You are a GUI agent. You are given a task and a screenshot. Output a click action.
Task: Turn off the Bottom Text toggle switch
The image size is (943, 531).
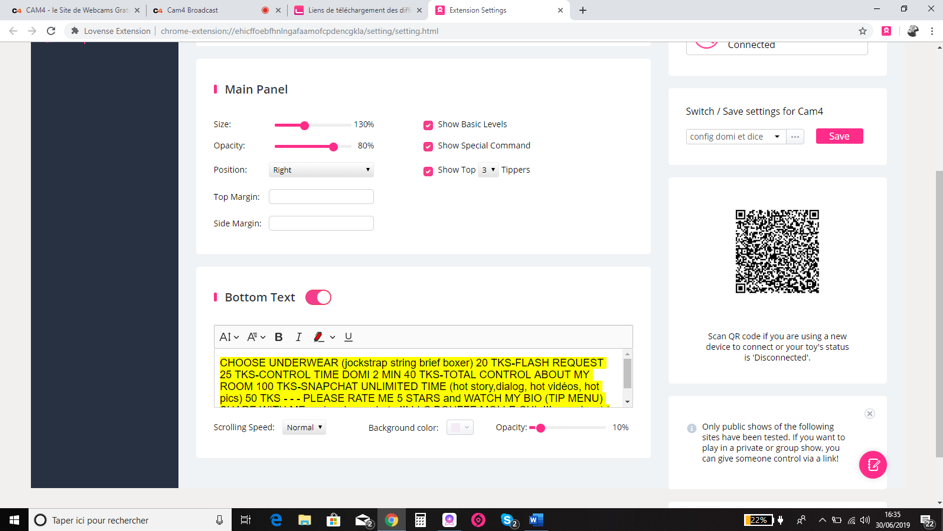[x=318, y=297]
